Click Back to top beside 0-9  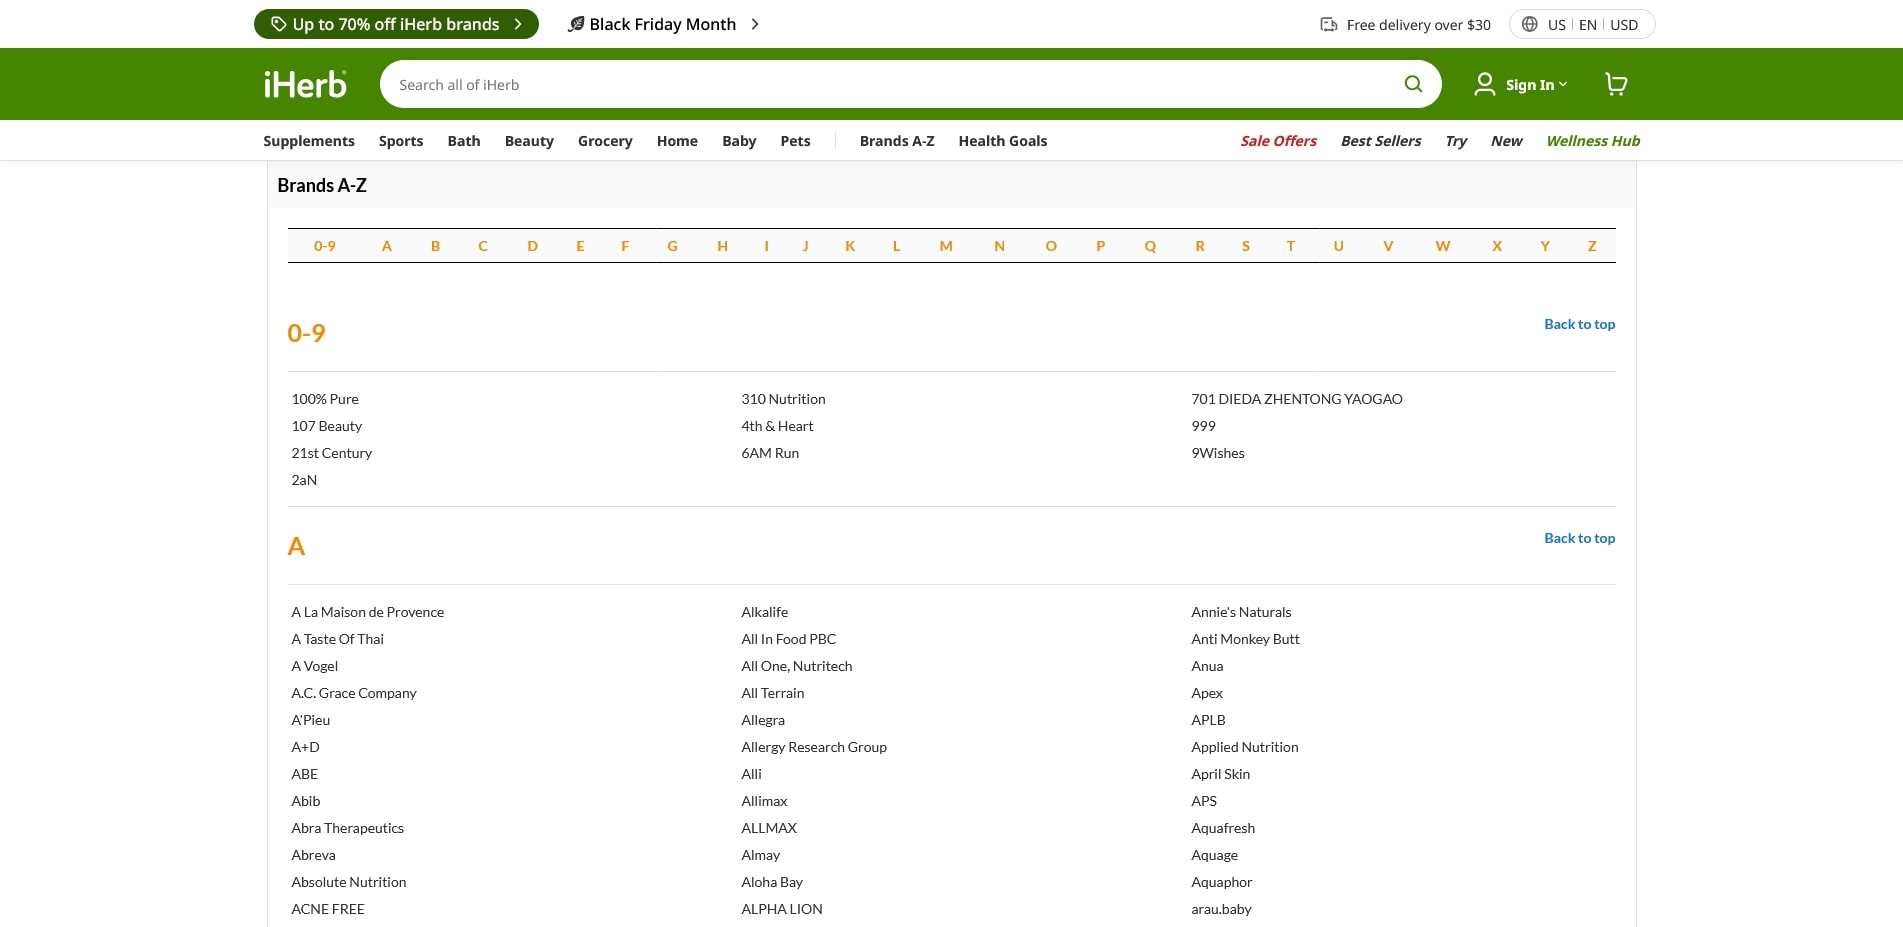(1579, 324)
